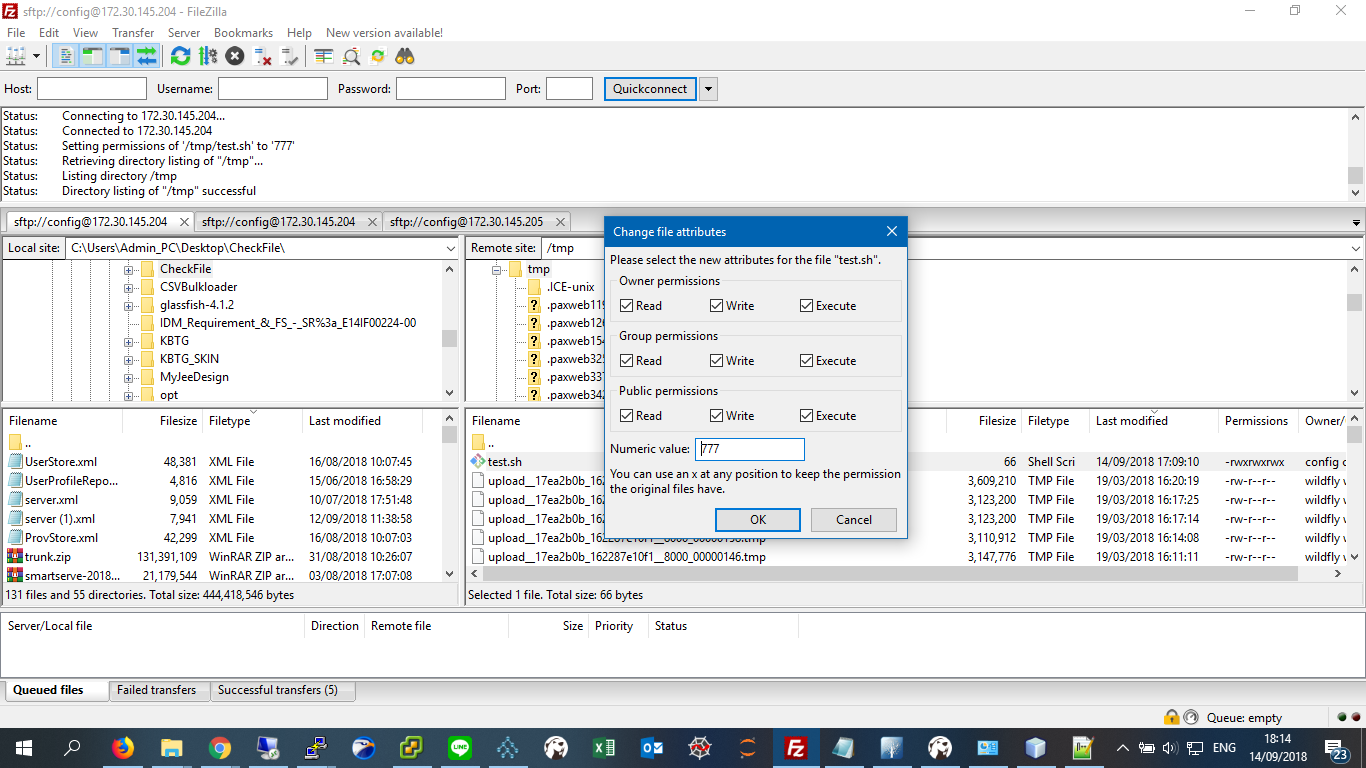Open the Server menu

184,33
